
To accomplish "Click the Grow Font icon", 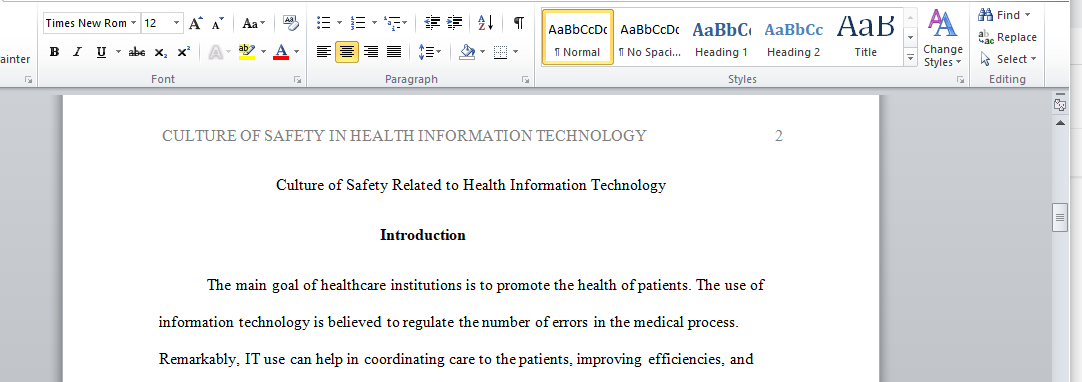I will point(196,23).
